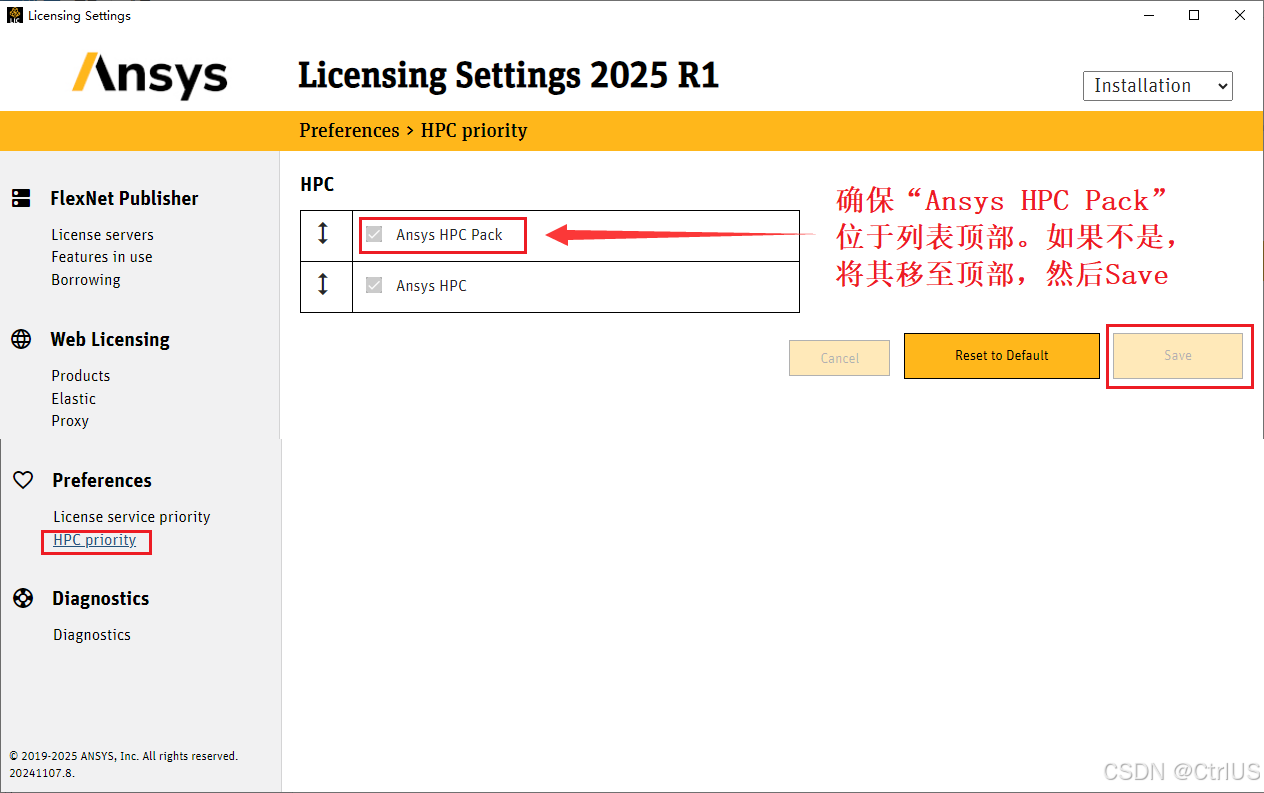Click the Ansys logo in header
Viewport: 1264px width, 793px height.
tap(150, 76)
